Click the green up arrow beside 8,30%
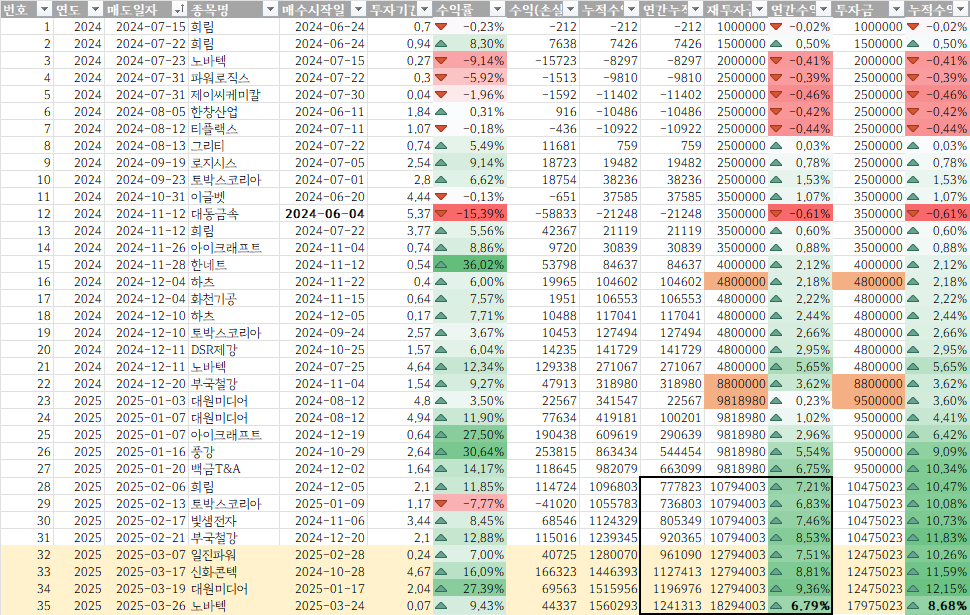Screen dimensions: 970x615 pyautogui.click(x=441, y=44)
